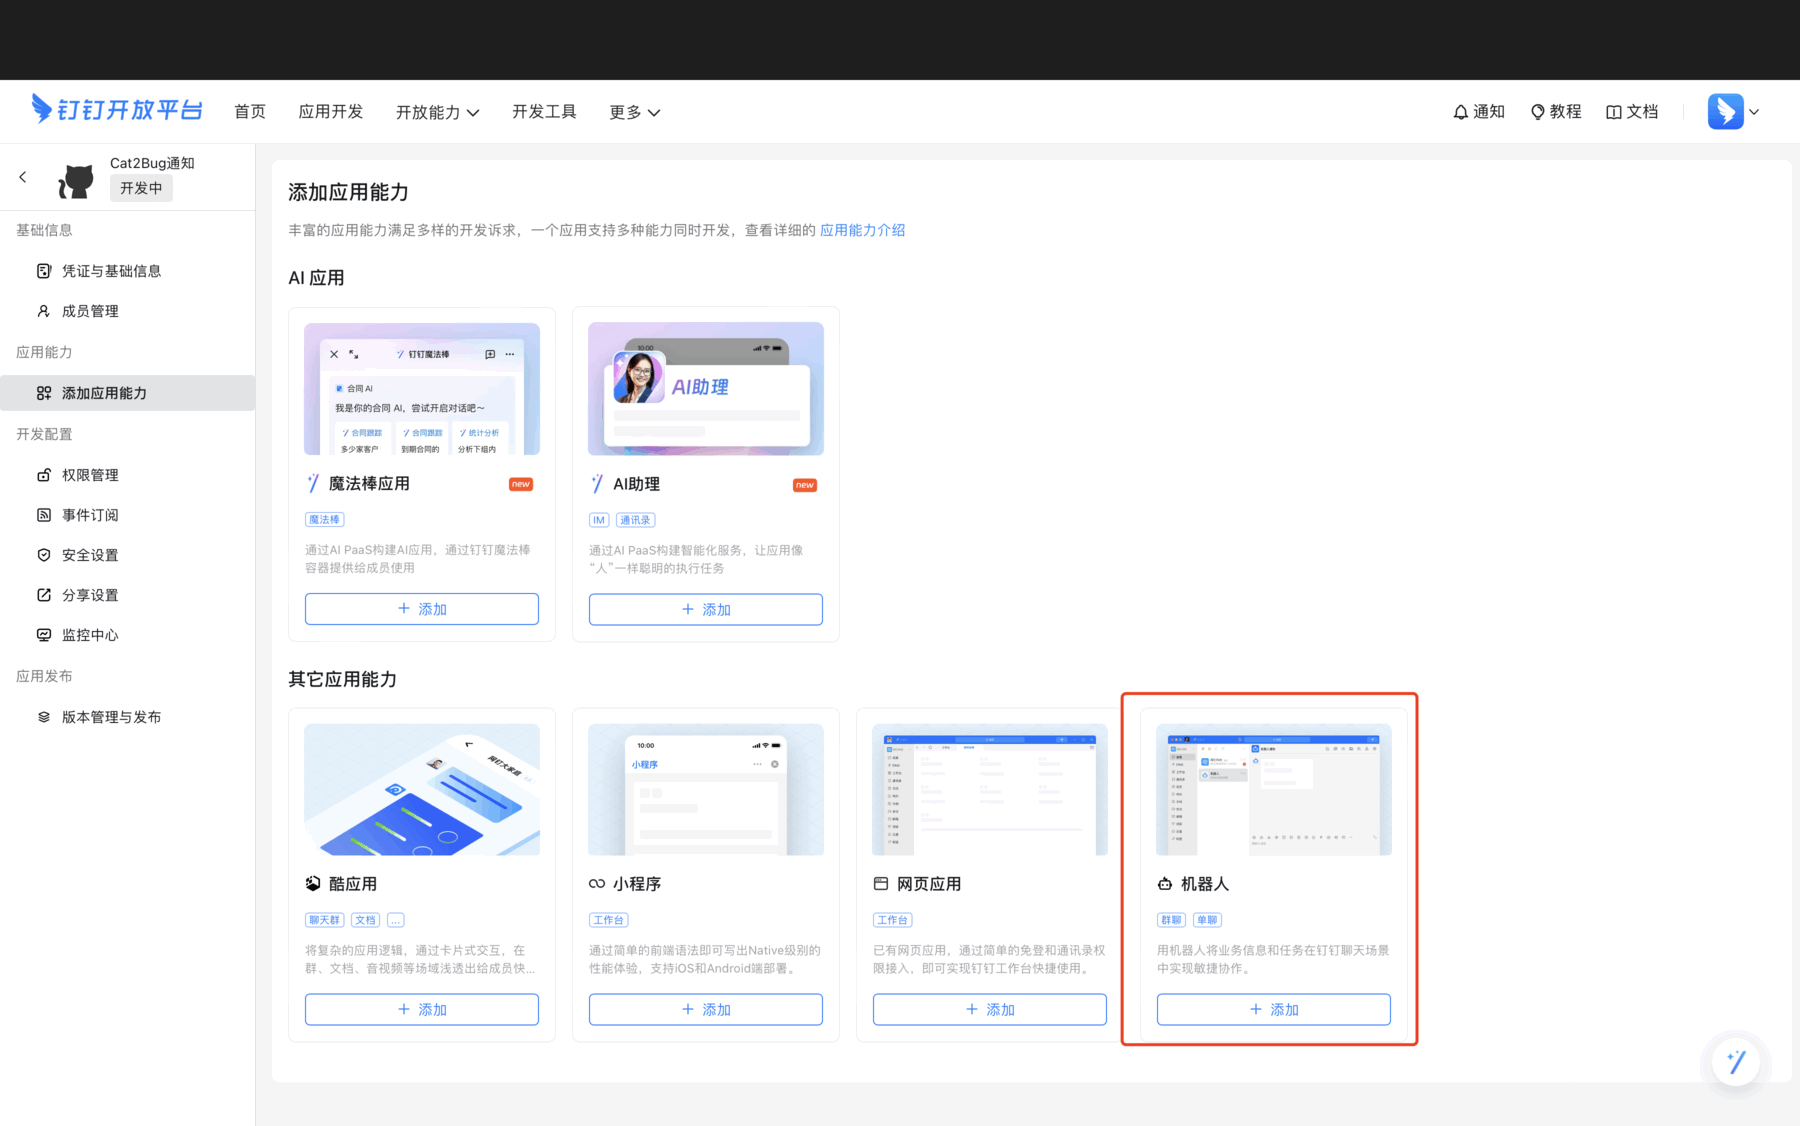
Task: Click the 酷应用 icon
Action: click(313, 884)
